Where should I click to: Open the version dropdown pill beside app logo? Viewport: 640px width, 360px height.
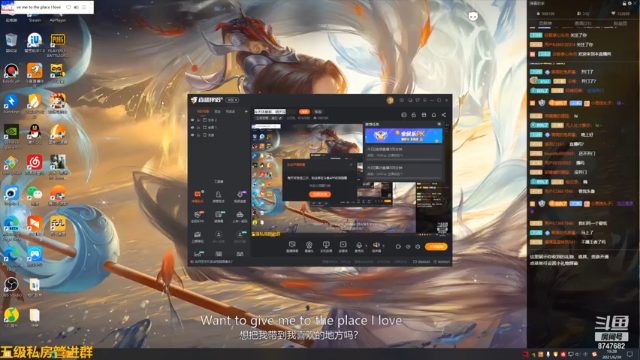pos(232,100)
